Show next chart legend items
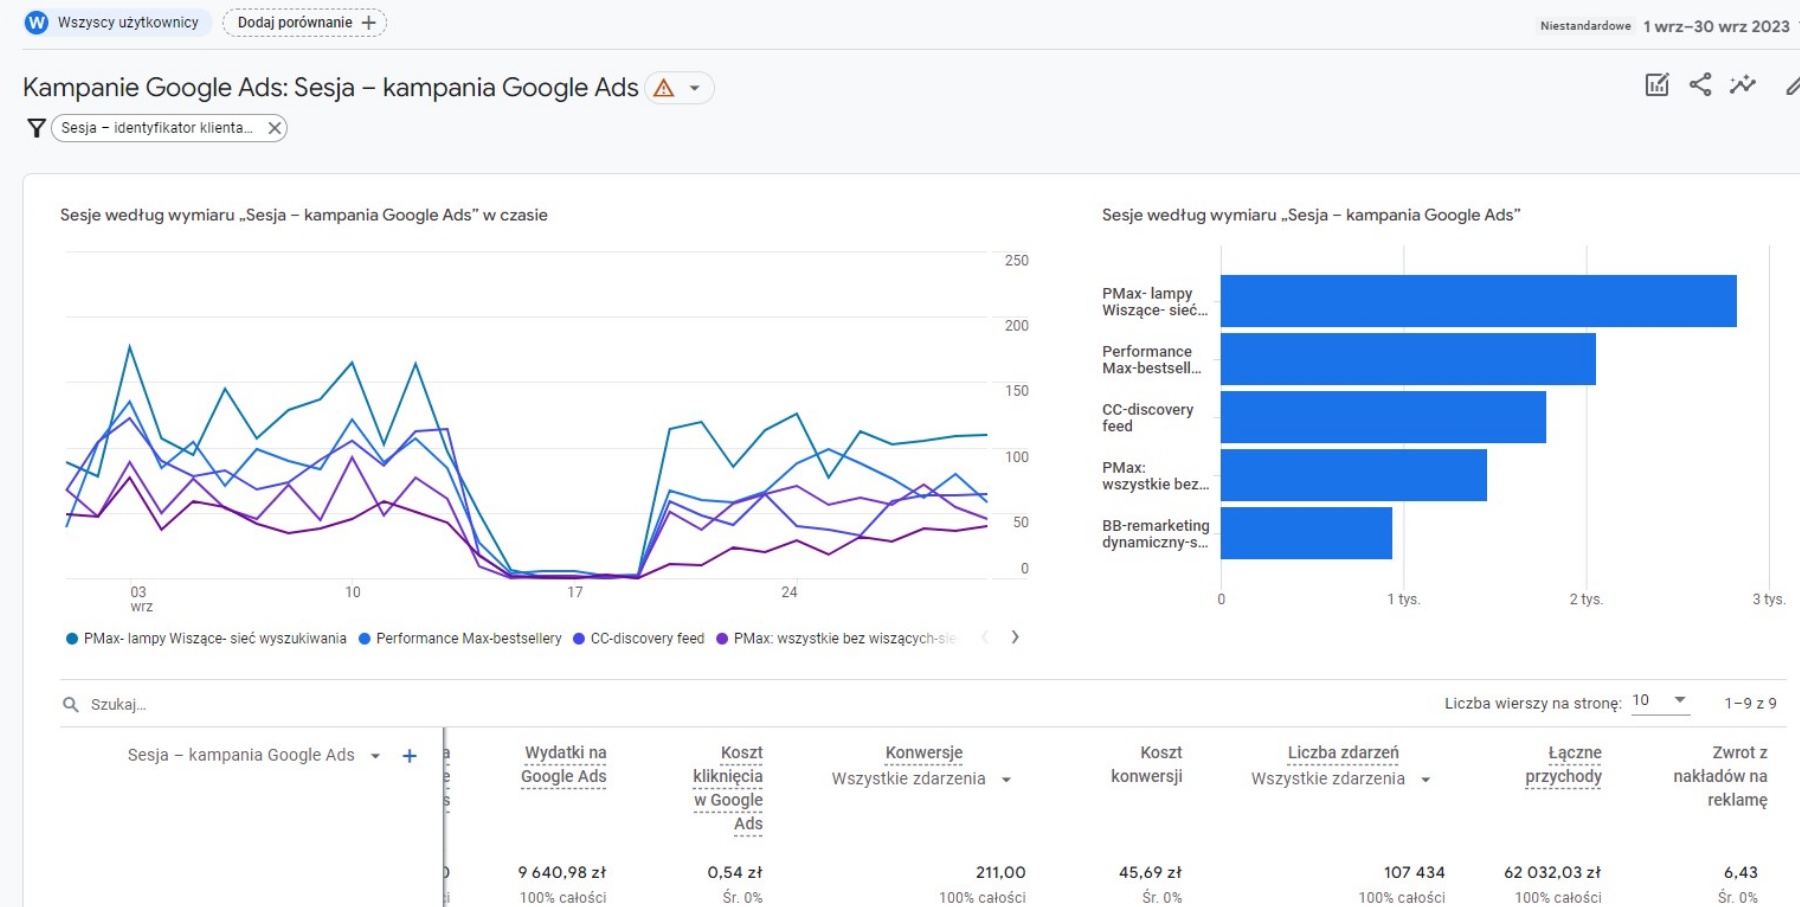 [1015, 638]
